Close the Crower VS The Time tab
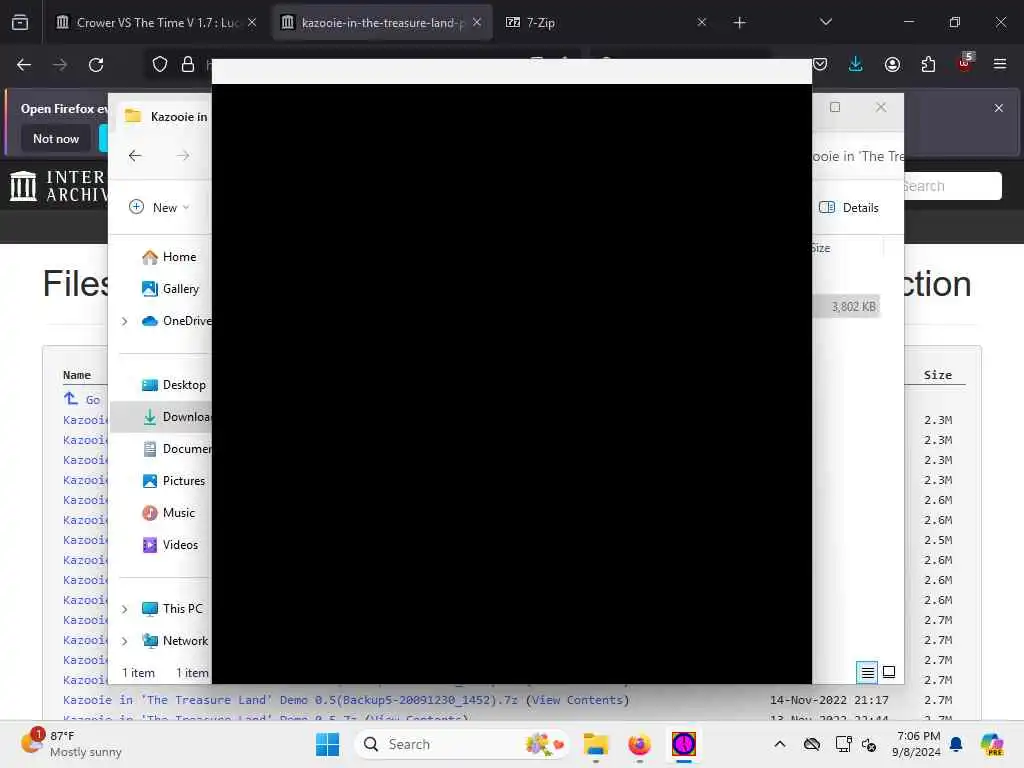This screenshot has width=1024, height=768. pyautogui.click(x=252, y=22)
